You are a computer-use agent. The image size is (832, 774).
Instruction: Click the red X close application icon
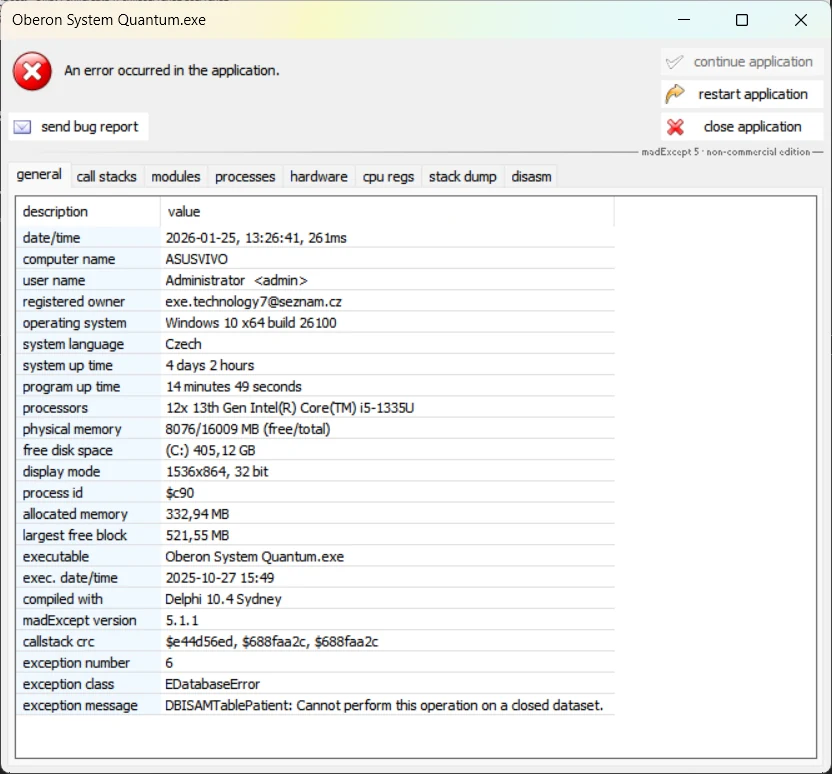coord(675,127)
